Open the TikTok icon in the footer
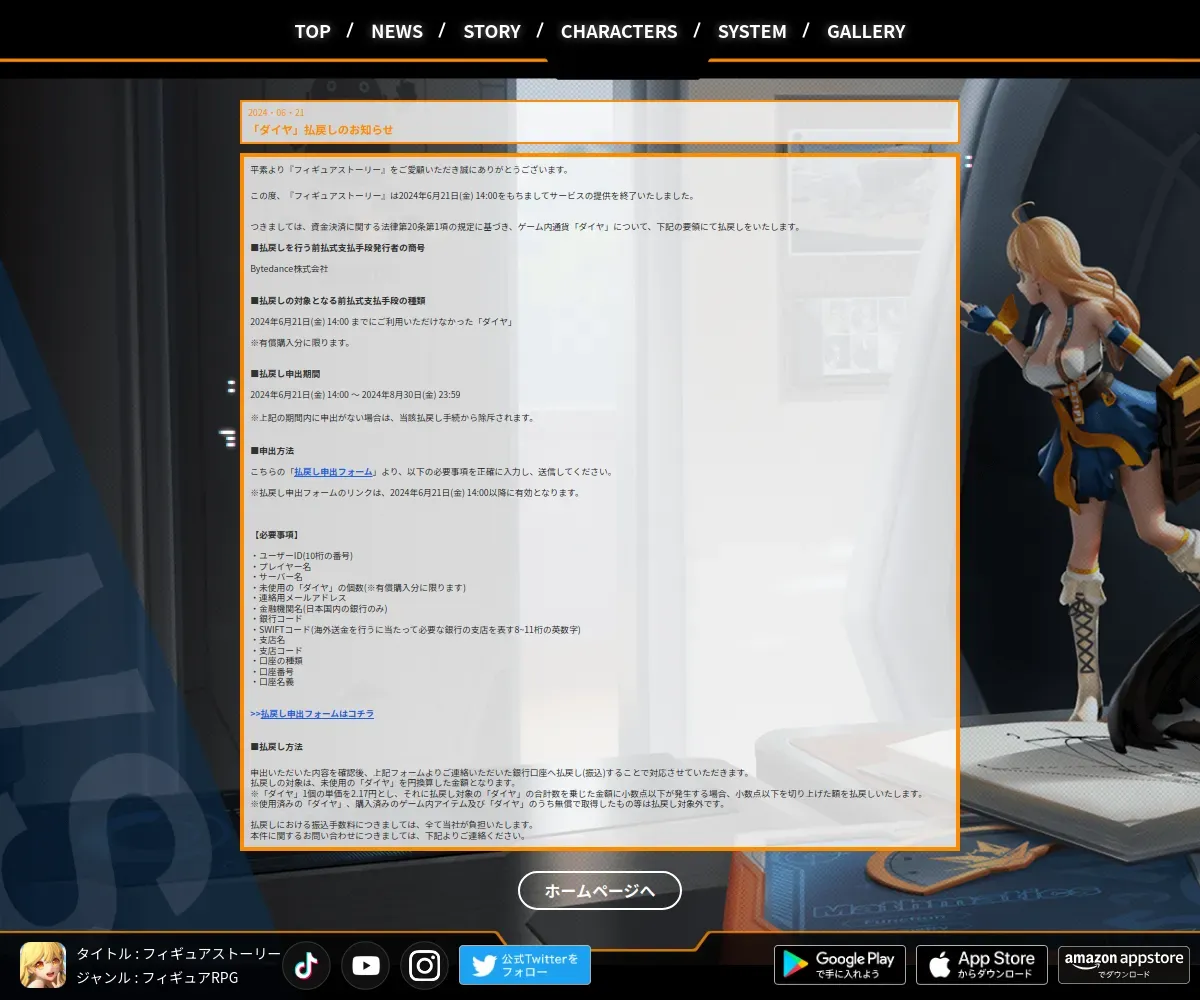This screenshot has width=1200, height=1000. click(x=306, y=965)
